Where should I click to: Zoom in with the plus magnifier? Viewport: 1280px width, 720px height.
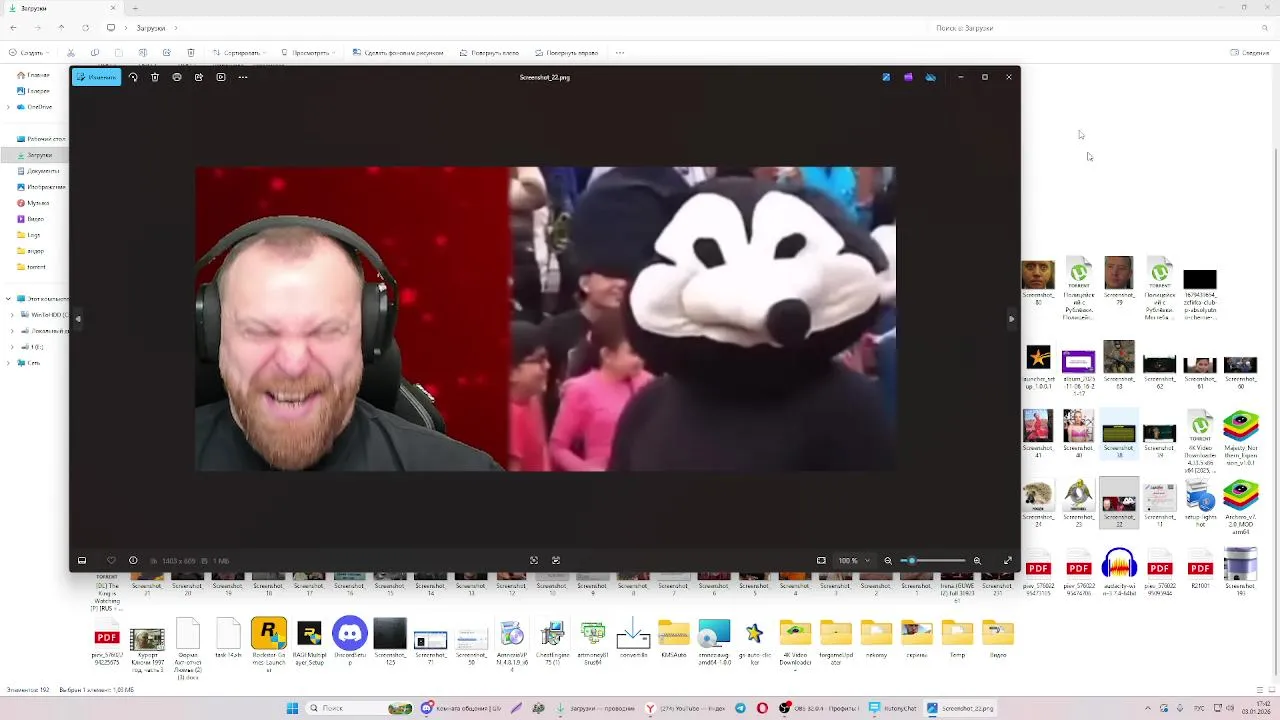click(977, 561)
